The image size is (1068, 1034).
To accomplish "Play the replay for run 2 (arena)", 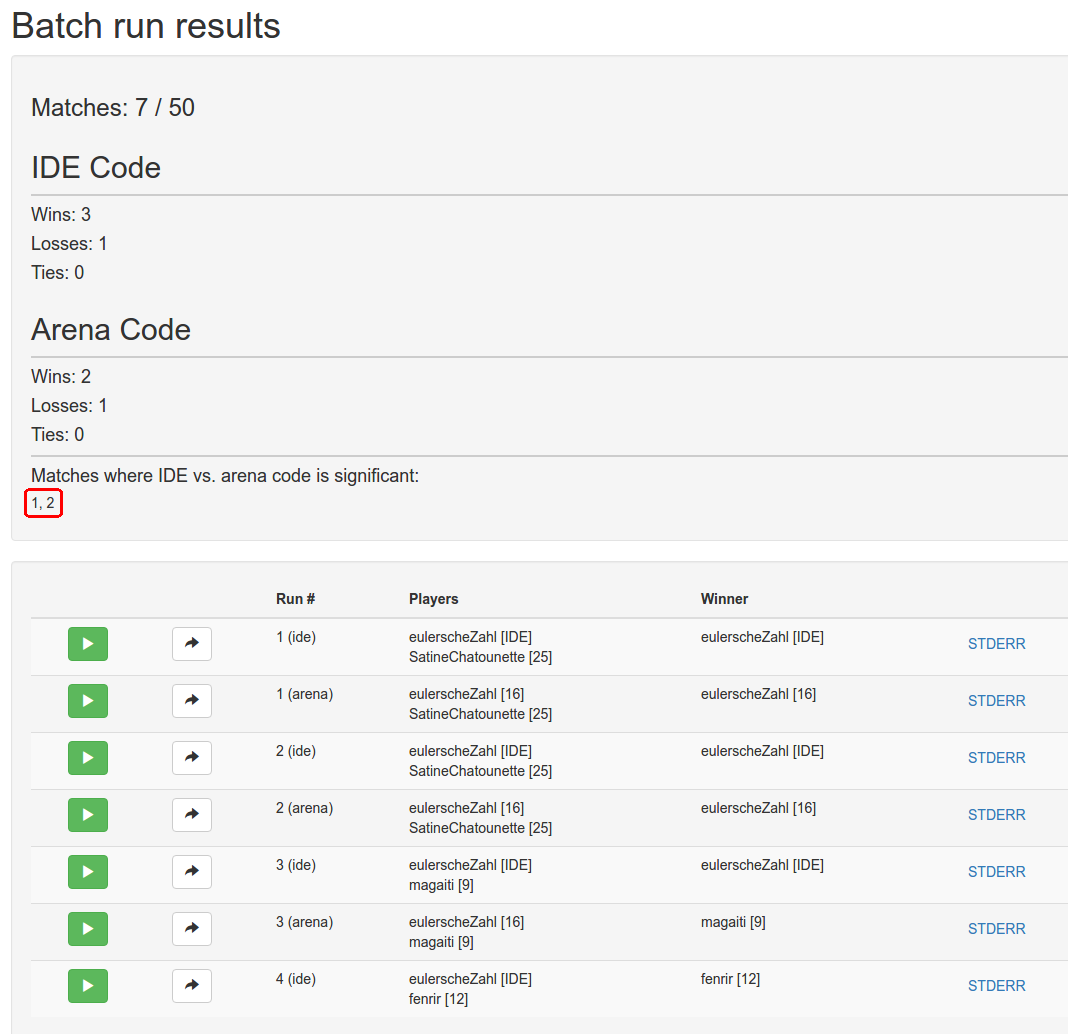I will click(88, 815).
